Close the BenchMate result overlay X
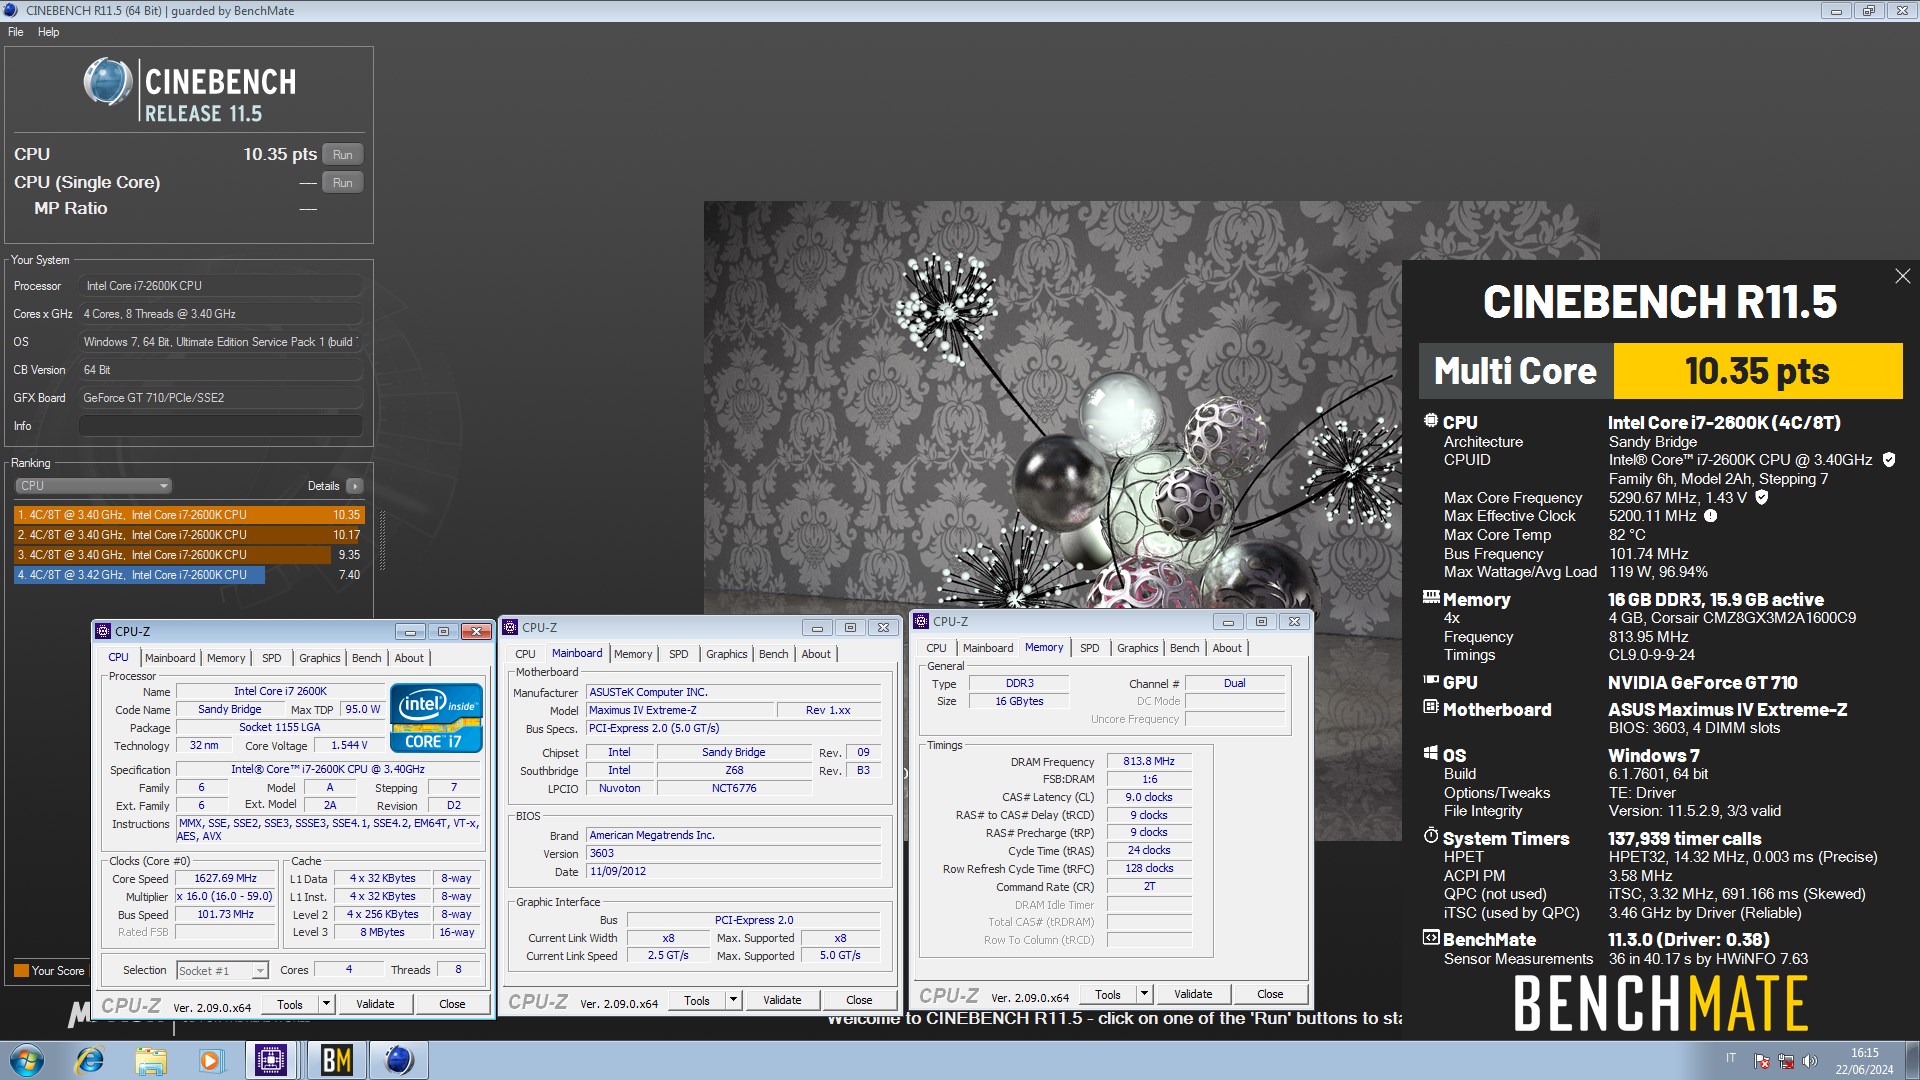 coord(1902,276)
